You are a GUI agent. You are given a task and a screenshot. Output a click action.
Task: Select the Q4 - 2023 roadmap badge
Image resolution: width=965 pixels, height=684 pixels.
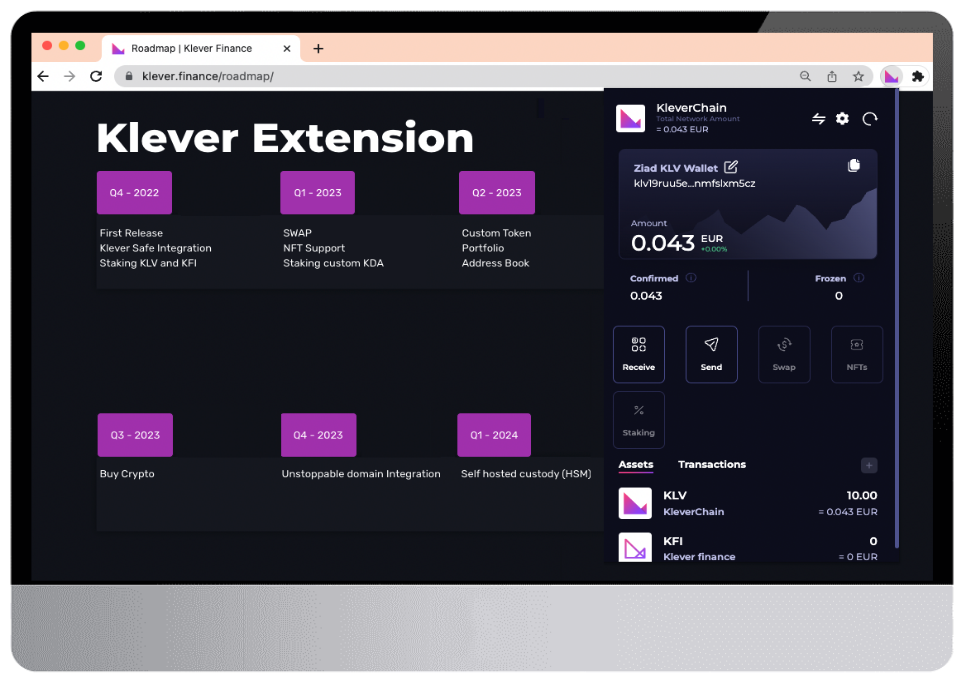coord(319,435)
